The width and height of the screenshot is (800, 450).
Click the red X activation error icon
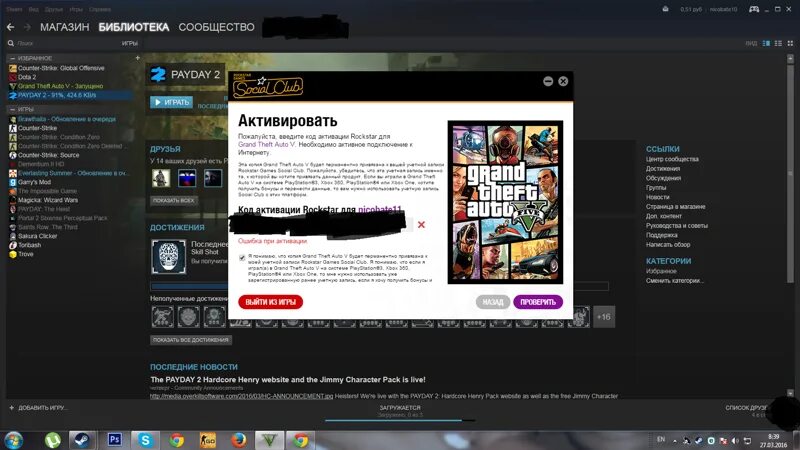coord(421,224)
